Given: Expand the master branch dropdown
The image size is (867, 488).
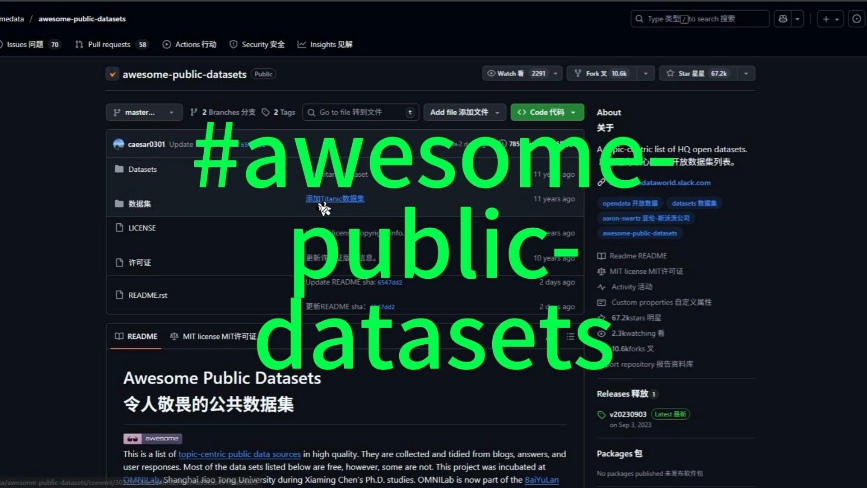Looking at the screenshot, I should (145, 113).
